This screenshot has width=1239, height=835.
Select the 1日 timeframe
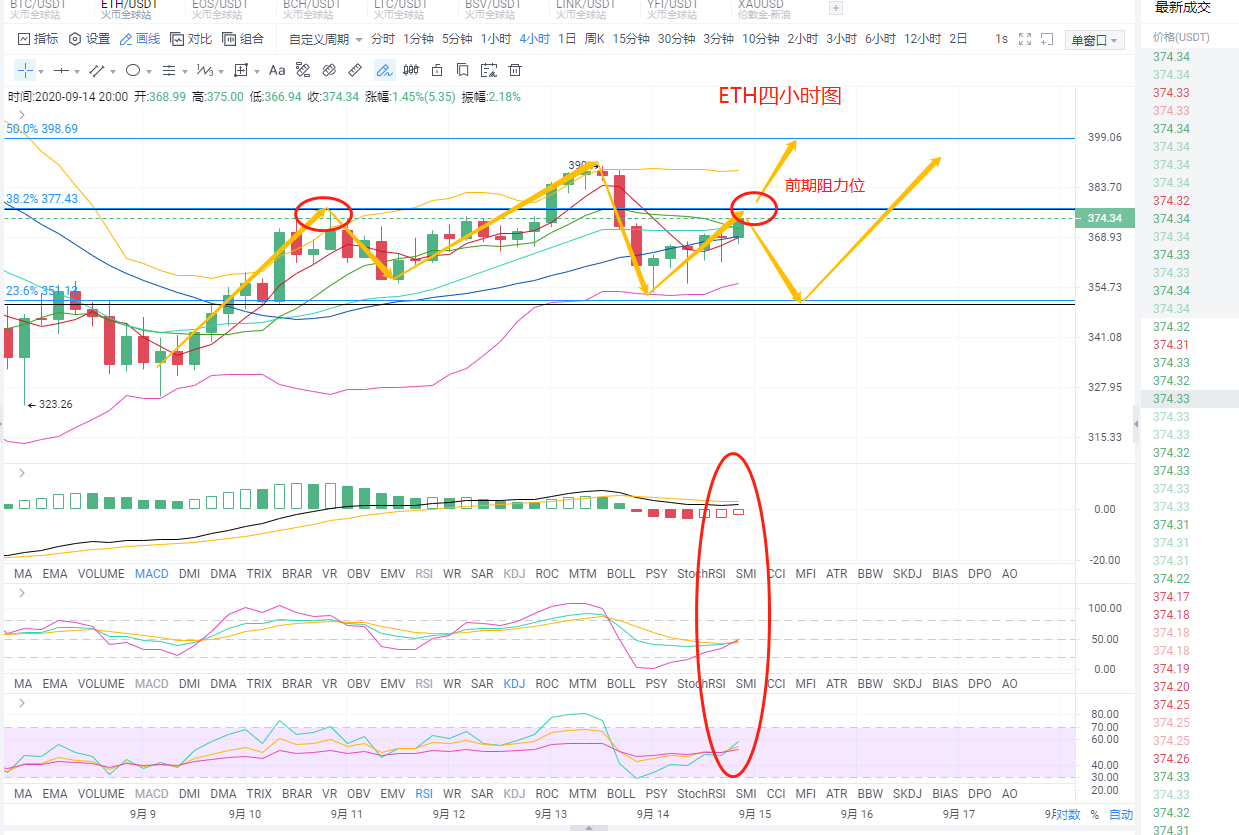566,39
